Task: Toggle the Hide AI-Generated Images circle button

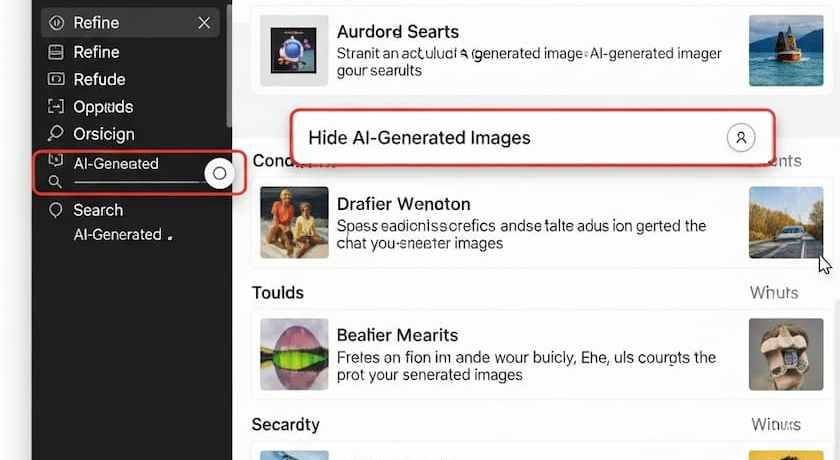Action: pos(741,138)
